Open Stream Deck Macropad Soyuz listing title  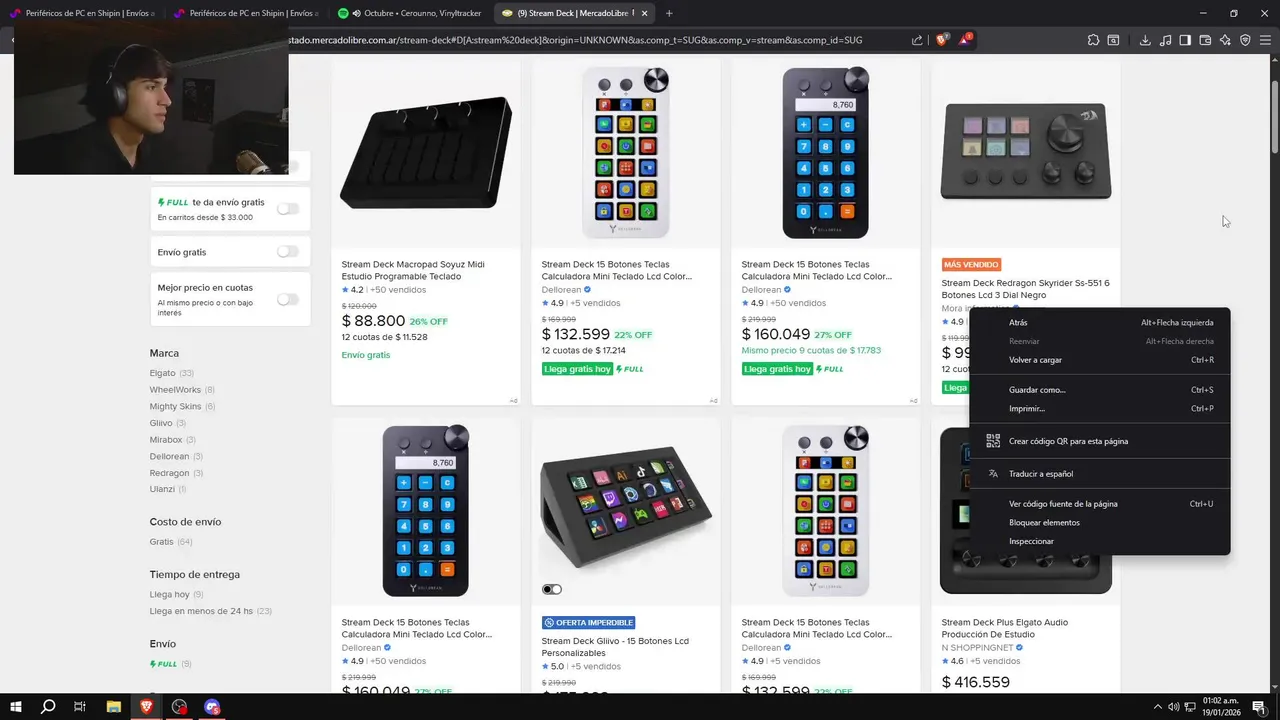(413, 270)
